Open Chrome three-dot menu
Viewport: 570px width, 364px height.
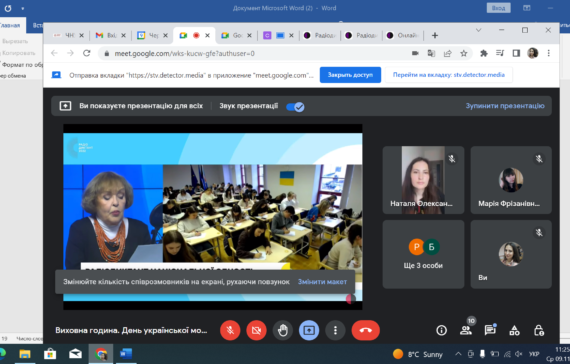549,53
